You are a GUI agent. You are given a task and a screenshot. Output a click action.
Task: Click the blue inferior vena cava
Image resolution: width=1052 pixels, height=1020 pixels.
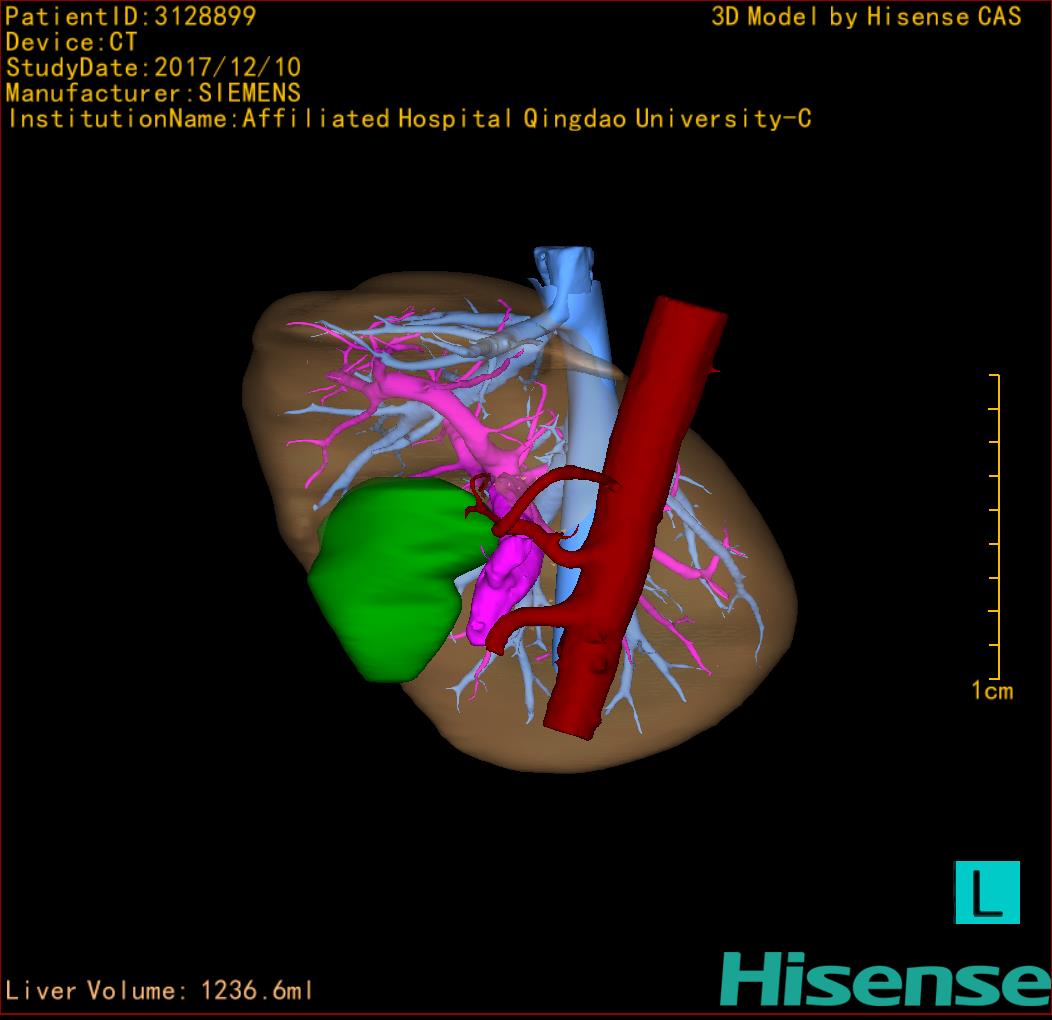[584, 416]
